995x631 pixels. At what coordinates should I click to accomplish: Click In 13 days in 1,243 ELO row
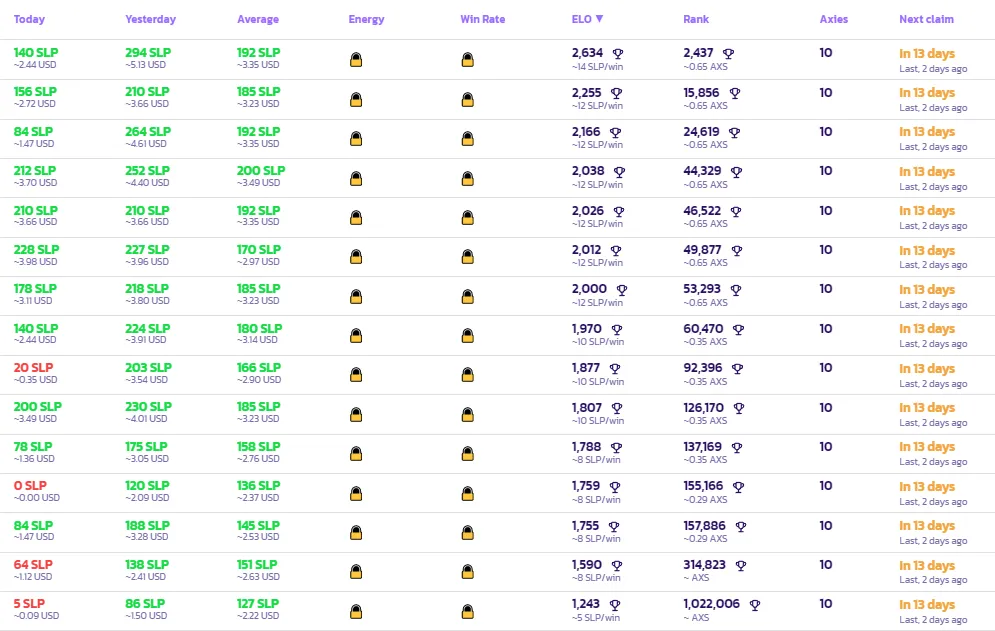[926, 605]
